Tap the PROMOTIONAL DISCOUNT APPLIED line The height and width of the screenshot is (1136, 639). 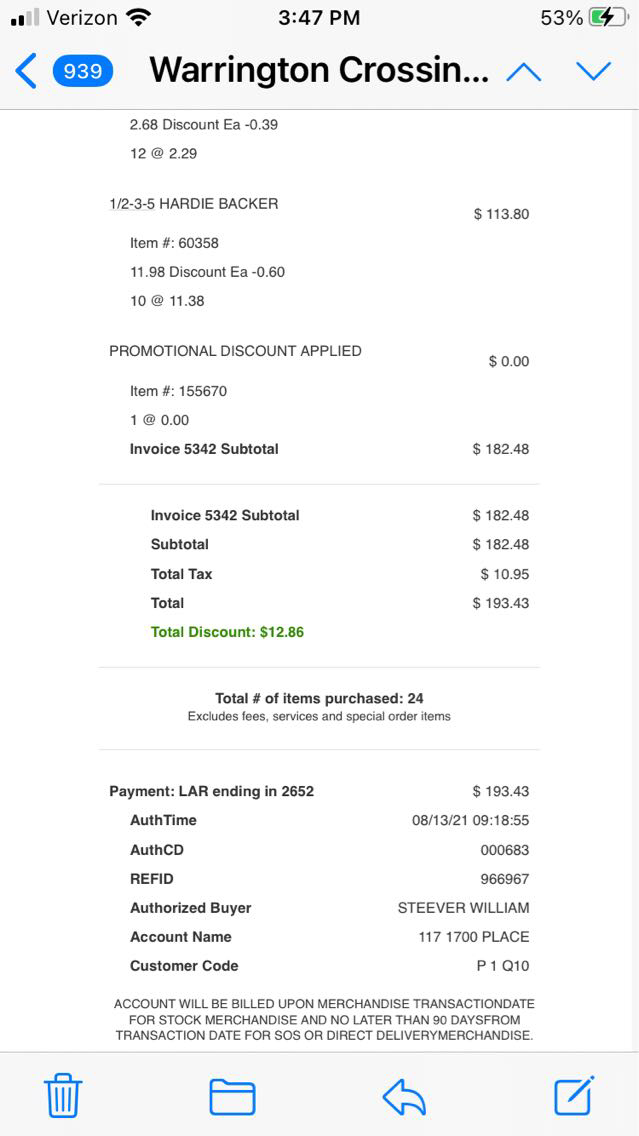coord(235,351)
